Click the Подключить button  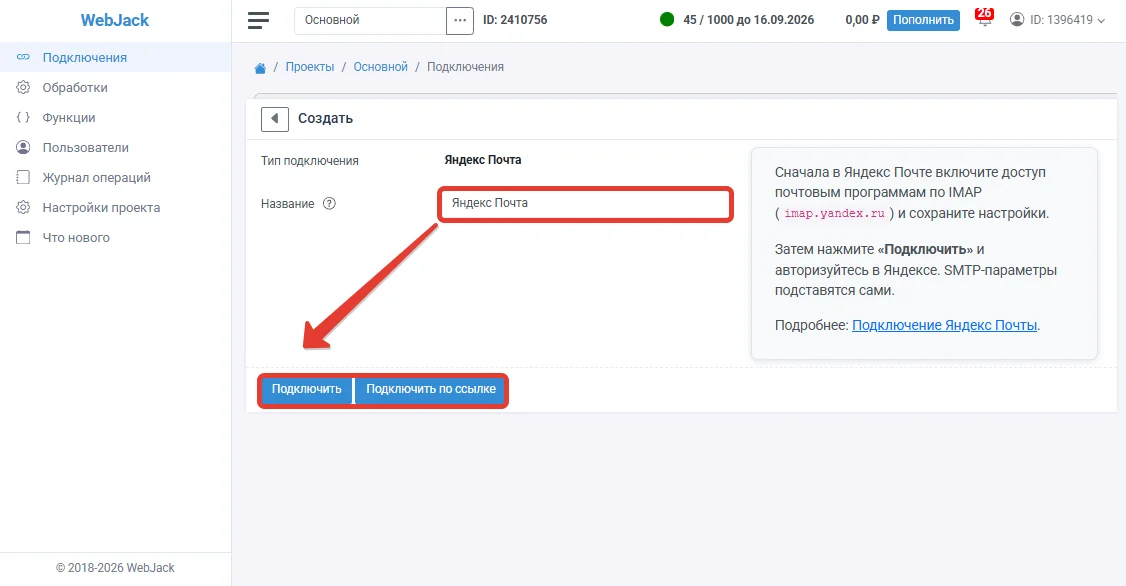coord(307,389)
